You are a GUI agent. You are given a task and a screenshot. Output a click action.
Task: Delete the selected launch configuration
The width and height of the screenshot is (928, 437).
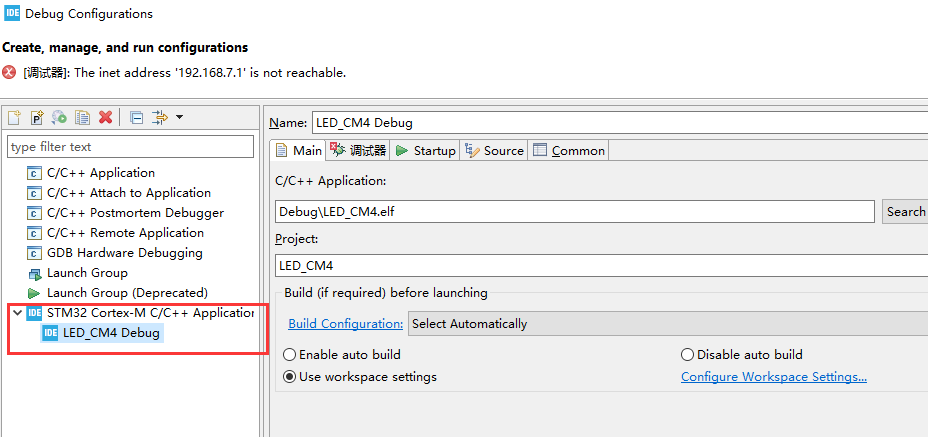pyautogui.click(x=105, y=118)
